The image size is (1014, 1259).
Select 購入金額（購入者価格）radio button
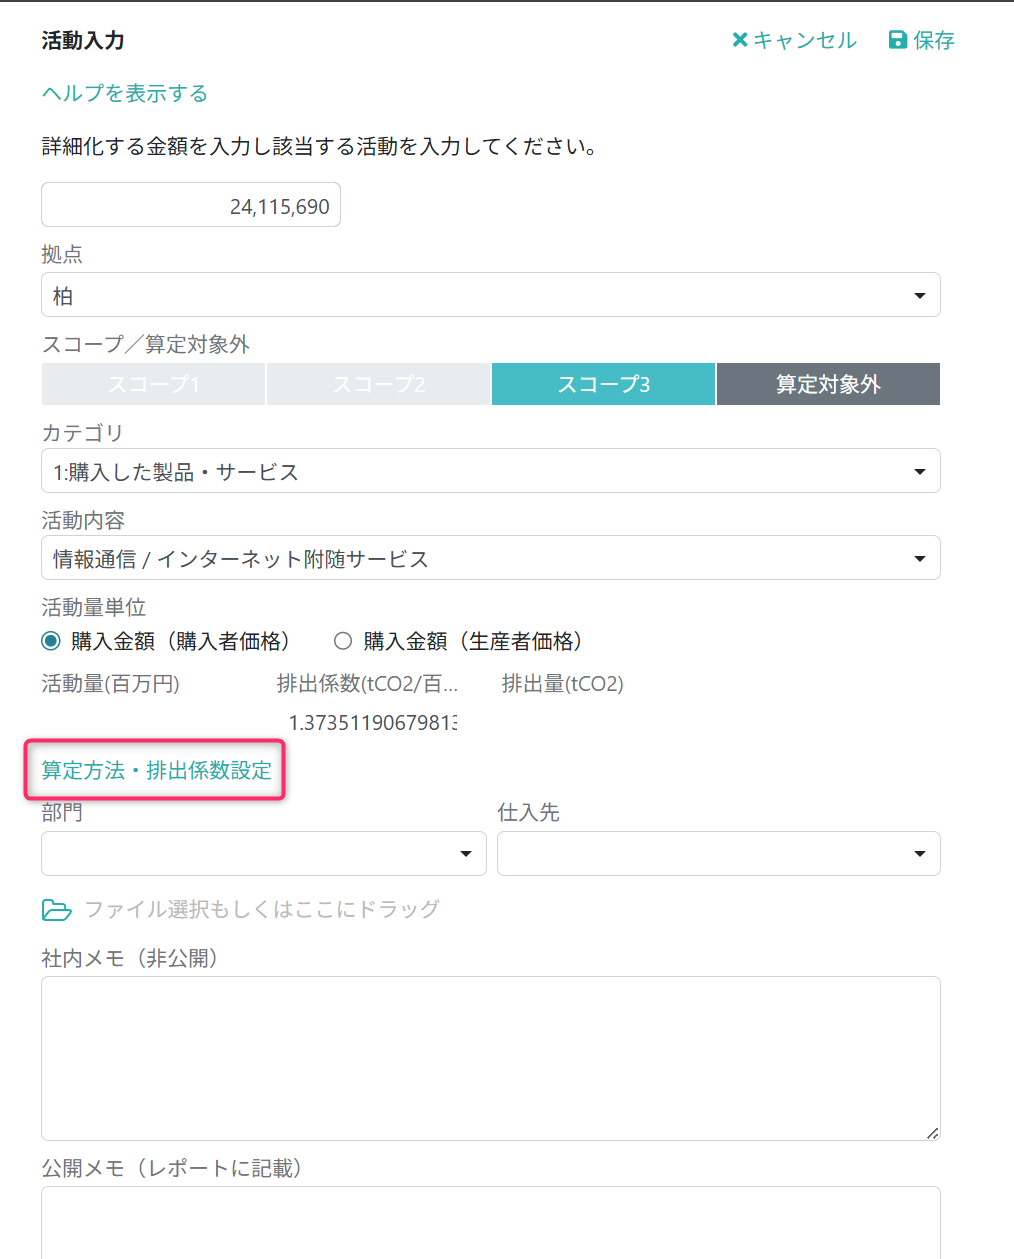coord(51,641)
